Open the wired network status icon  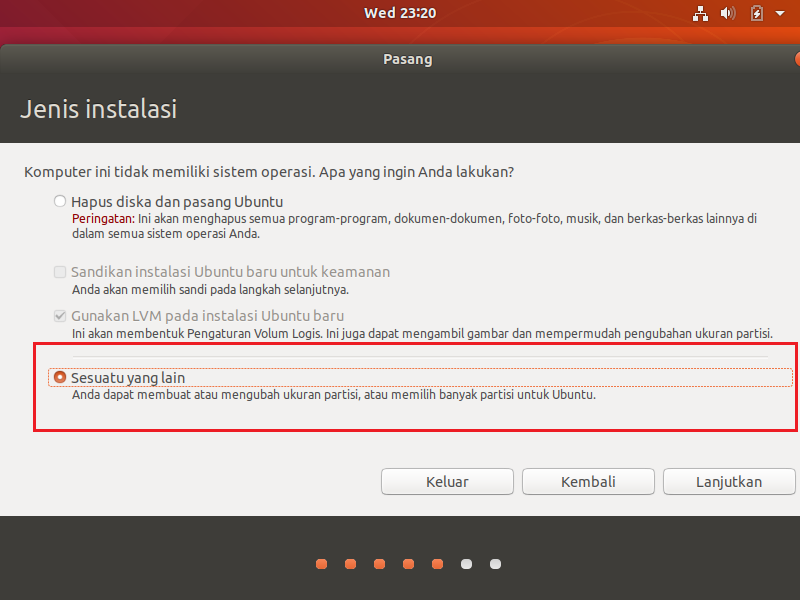coord(700,13)
